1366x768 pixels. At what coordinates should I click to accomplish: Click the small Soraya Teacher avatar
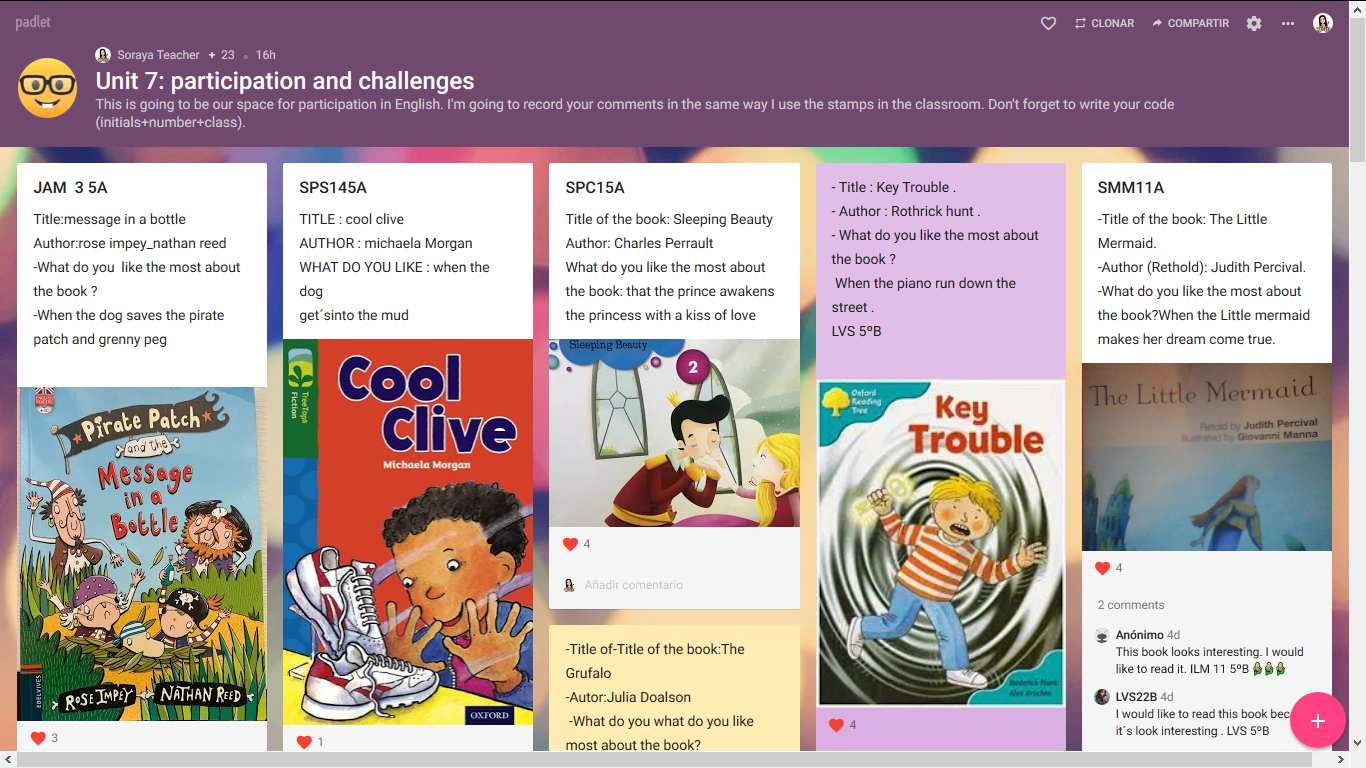coord(103,55)
